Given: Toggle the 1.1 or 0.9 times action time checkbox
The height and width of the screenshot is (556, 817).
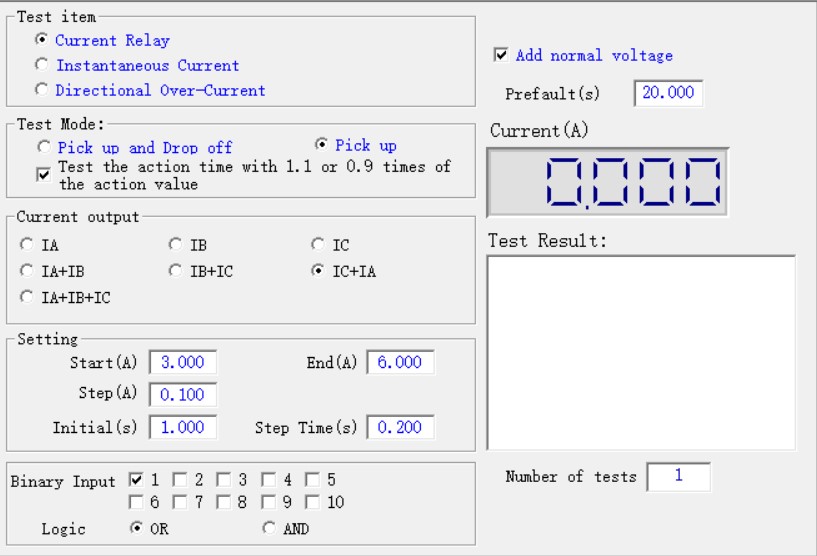Looking at the screenshot, I should tap(43, 174).
